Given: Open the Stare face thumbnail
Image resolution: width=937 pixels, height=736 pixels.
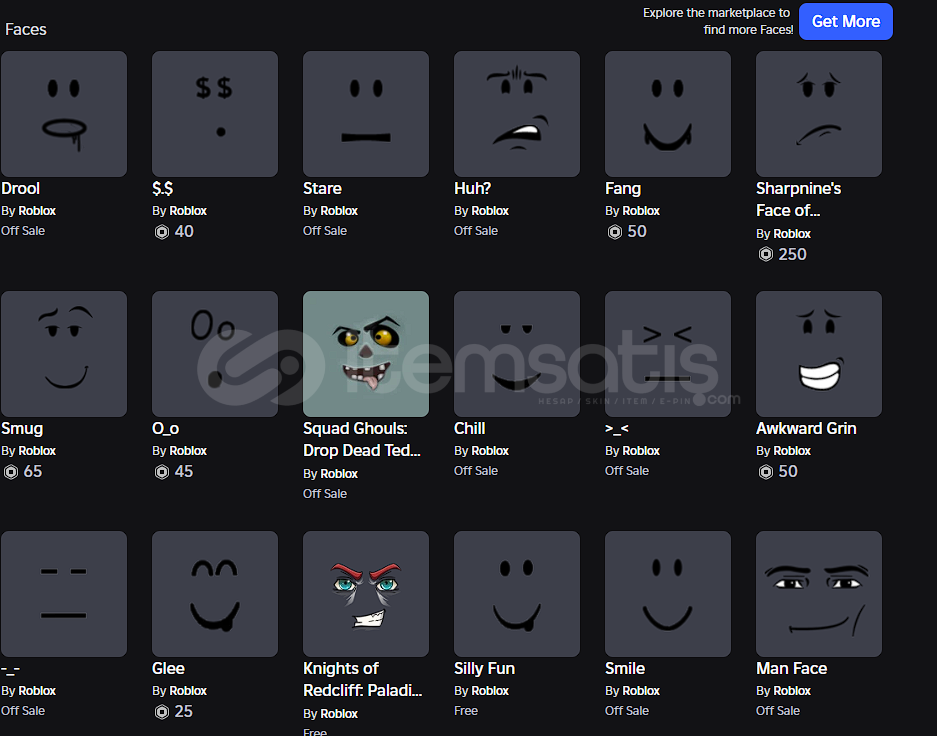Looking at the screenshot, I should click(366, 114).
